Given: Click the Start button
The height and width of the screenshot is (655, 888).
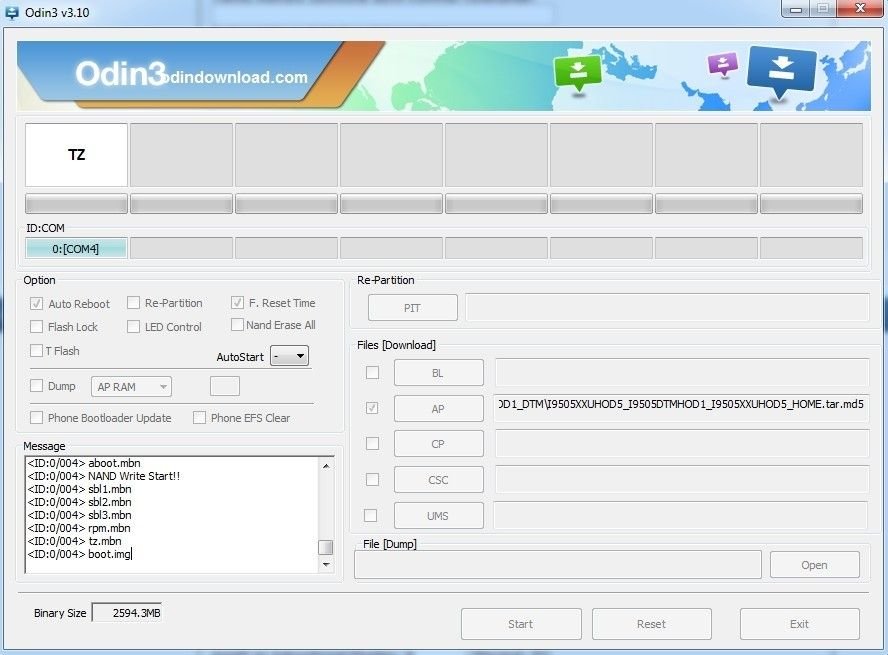Looking at the screenshot, I should [x=521, y=624].
